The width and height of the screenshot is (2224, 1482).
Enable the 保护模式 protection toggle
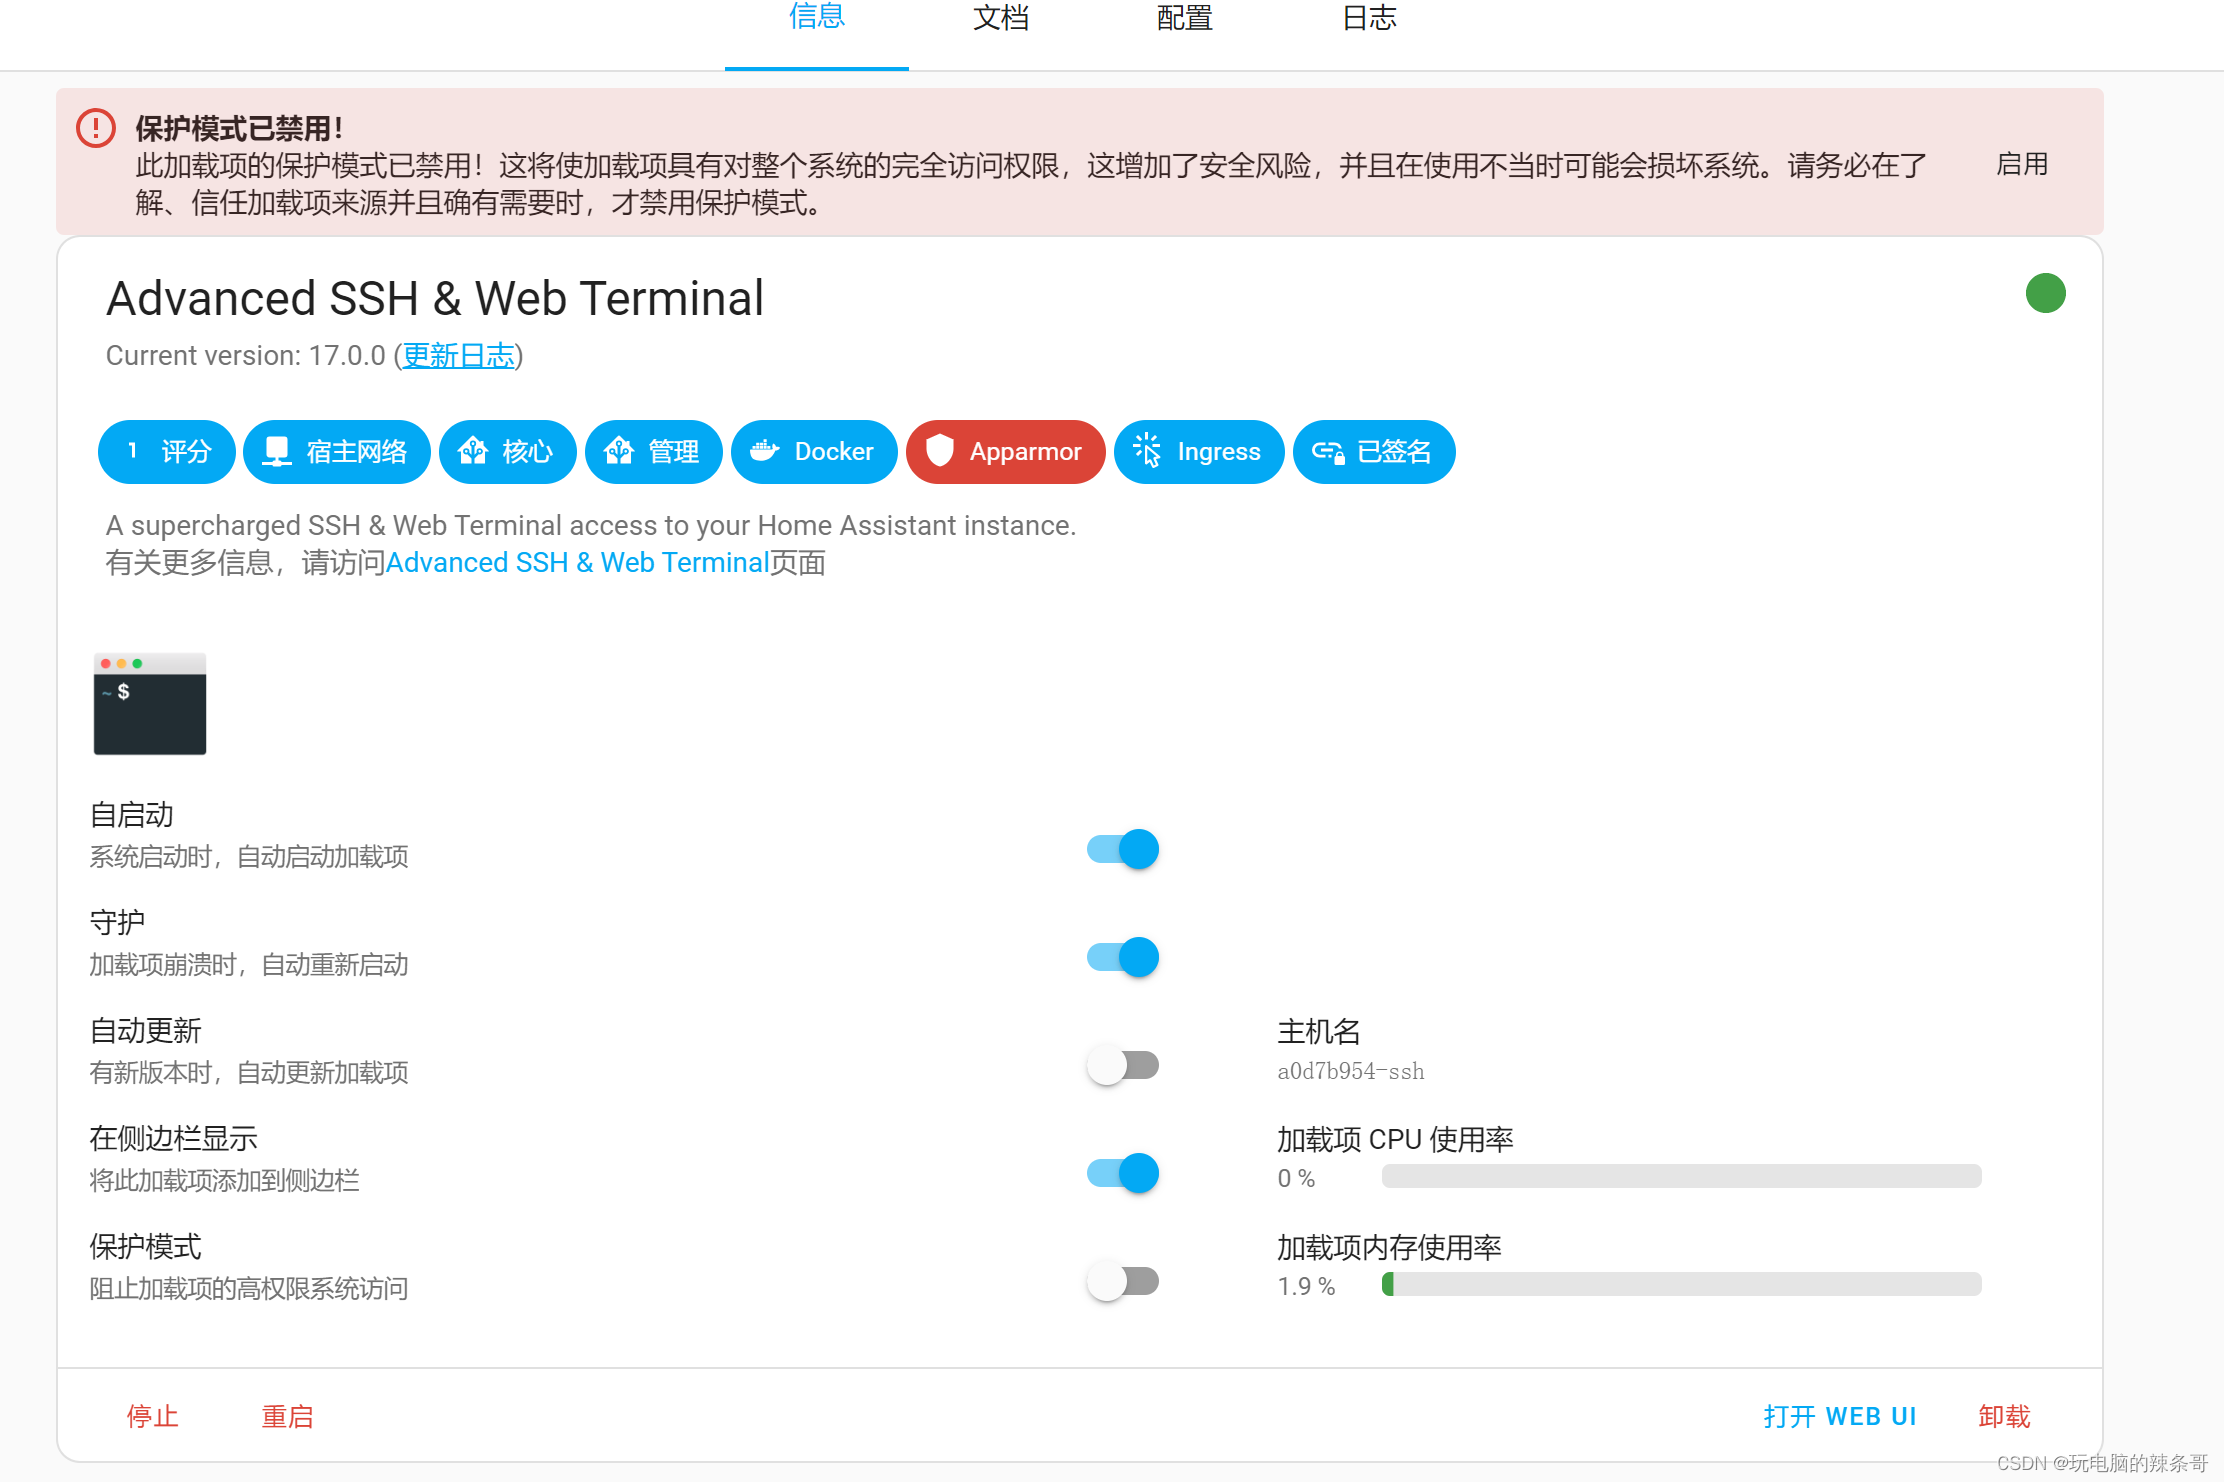1122,1281
